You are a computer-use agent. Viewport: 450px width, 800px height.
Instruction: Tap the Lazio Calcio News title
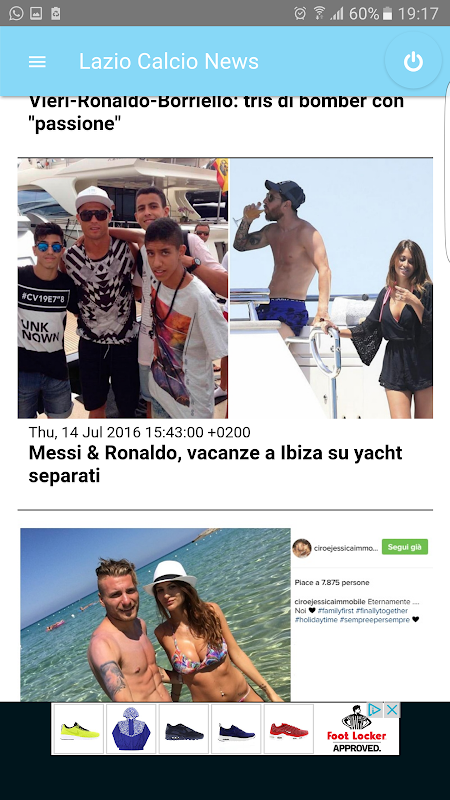tap(168, 62)
